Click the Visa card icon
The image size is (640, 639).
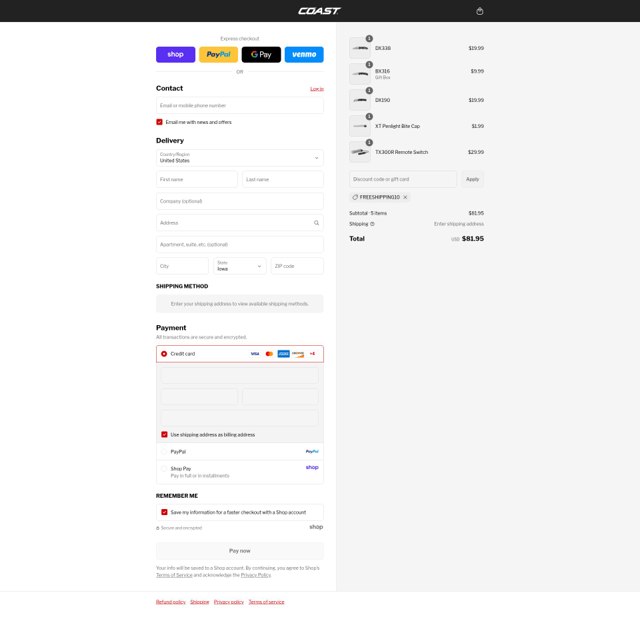tap(255, 354)
